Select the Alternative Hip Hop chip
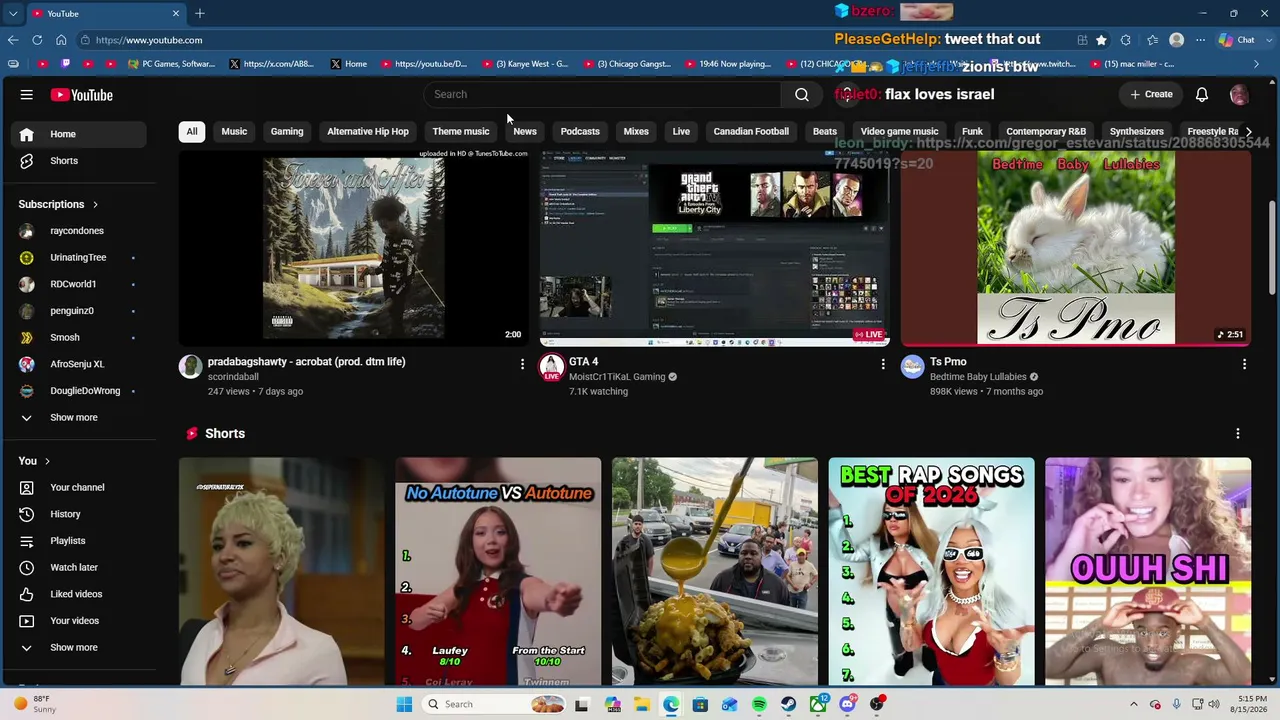 pyautogui.click(x=368, y=131)
